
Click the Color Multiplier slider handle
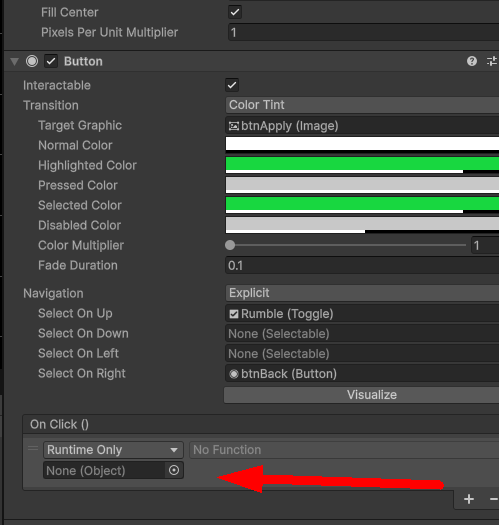pyautogui.click(x=230, y=245)
